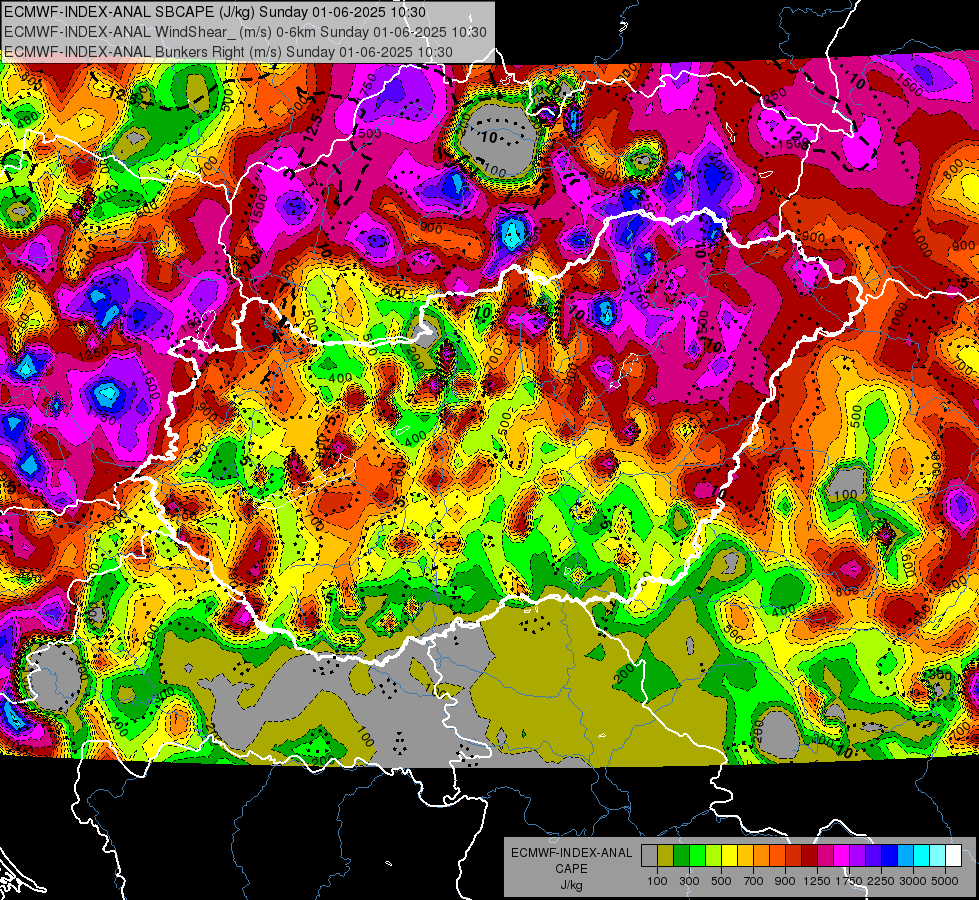Click the legend value 500
Screen dimensions: 979x900
click(x=721, y=881)
